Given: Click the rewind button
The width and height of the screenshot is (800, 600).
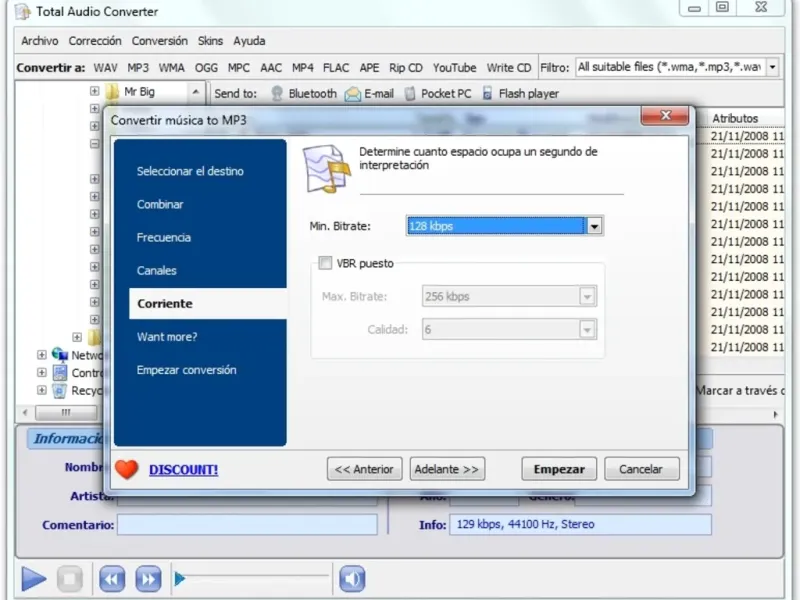Looking at the screenshot, I should [x=112, y=579].
